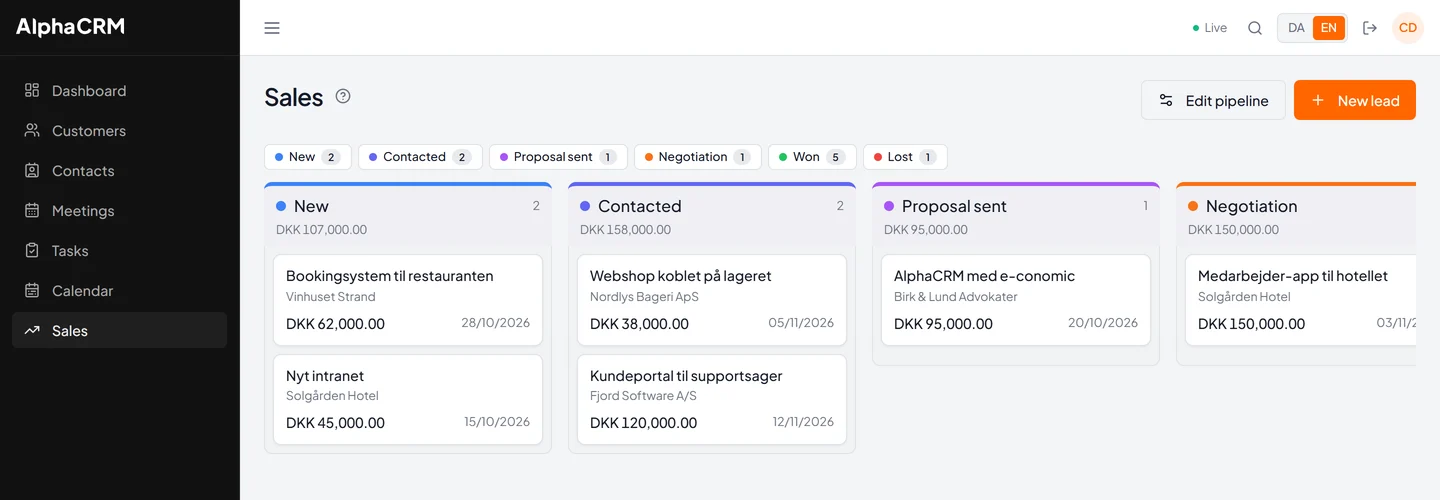Click the Tasks clipboard icon

(32, 250)
